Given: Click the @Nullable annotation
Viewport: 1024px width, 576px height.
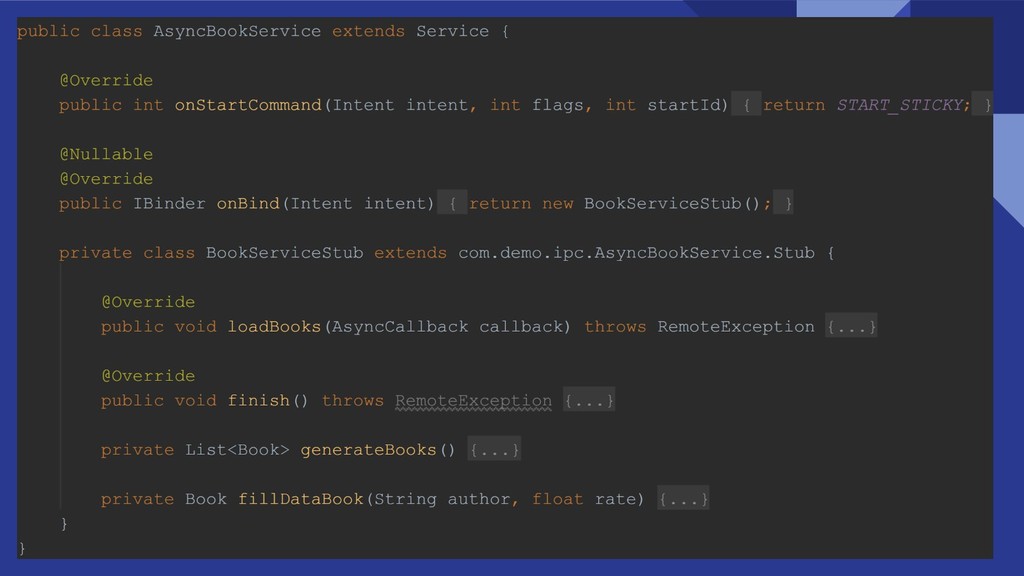Looking at the screenshot, I should click(x=106, y=154).
